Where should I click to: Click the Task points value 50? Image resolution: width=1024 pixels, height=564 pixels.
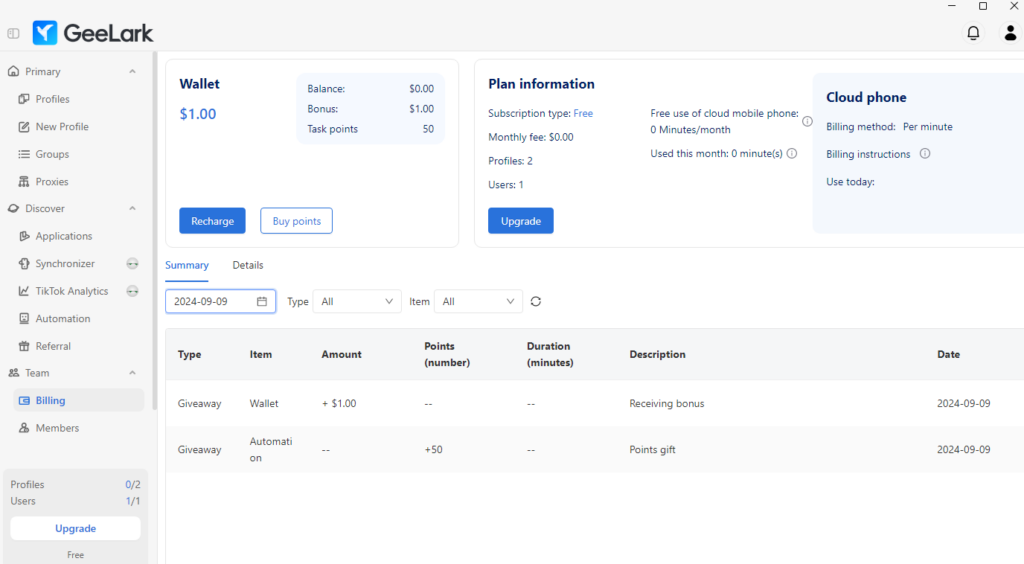[428, 129]
